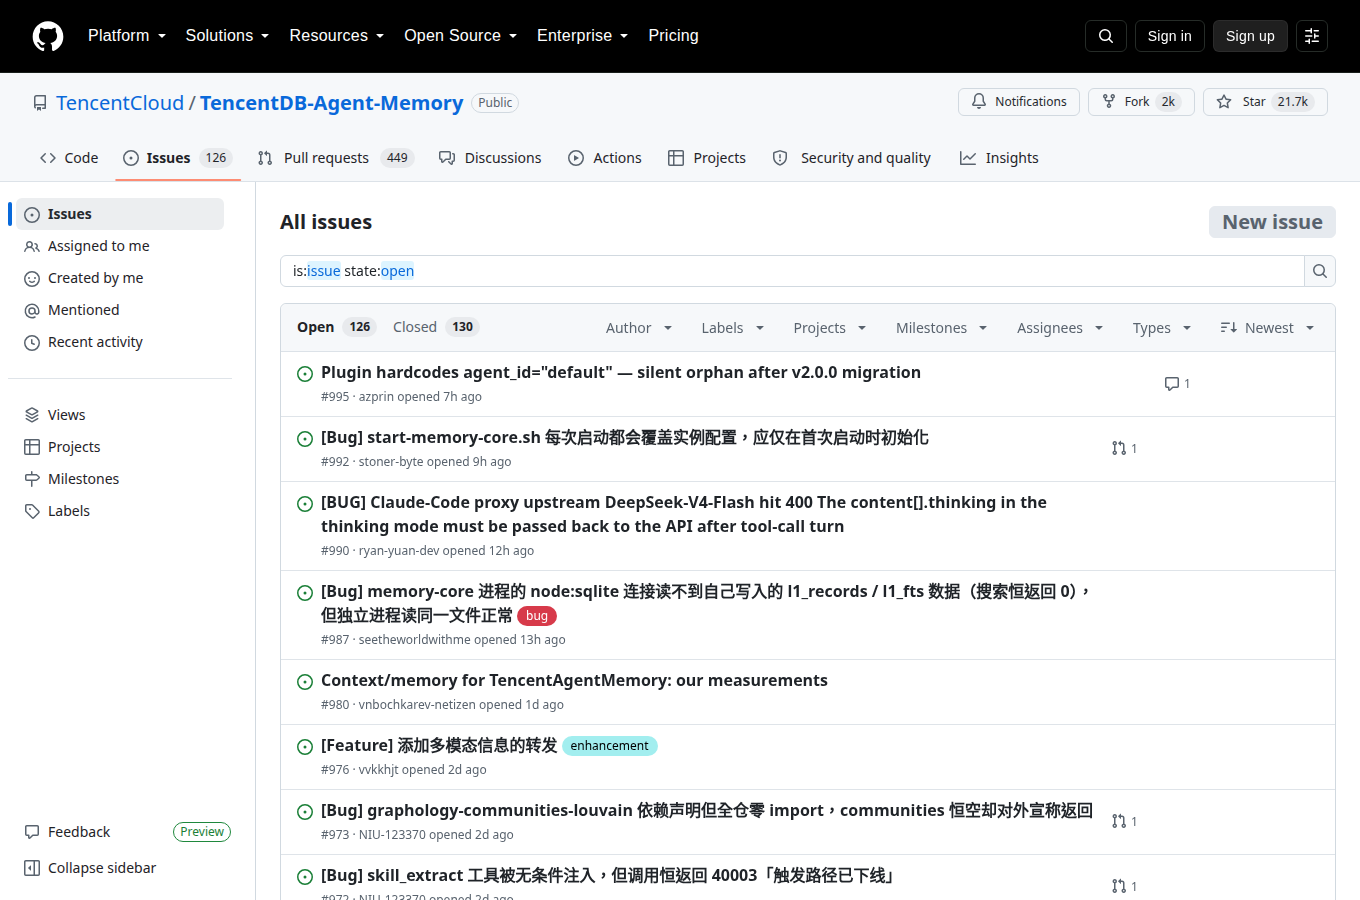Open the Projects filter dropdown
Screen dimensions: 1360x900
click(x=830, y=328)
